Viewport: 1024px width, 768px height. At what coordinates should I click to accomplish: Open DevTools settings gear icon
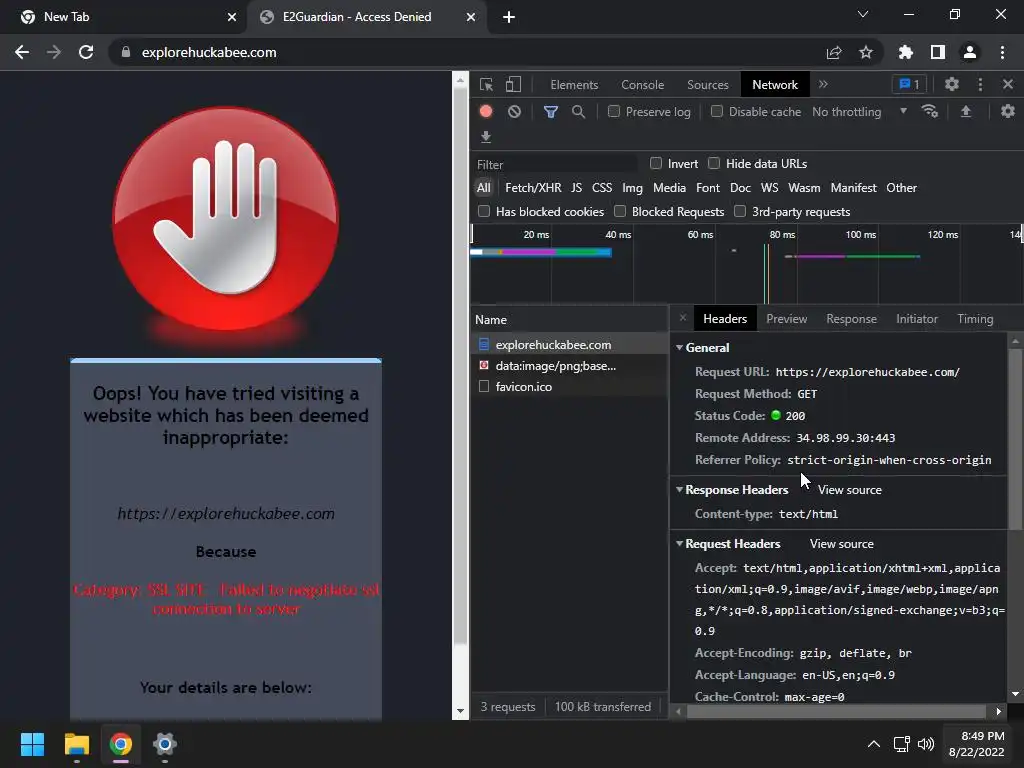tap(952, 84)
